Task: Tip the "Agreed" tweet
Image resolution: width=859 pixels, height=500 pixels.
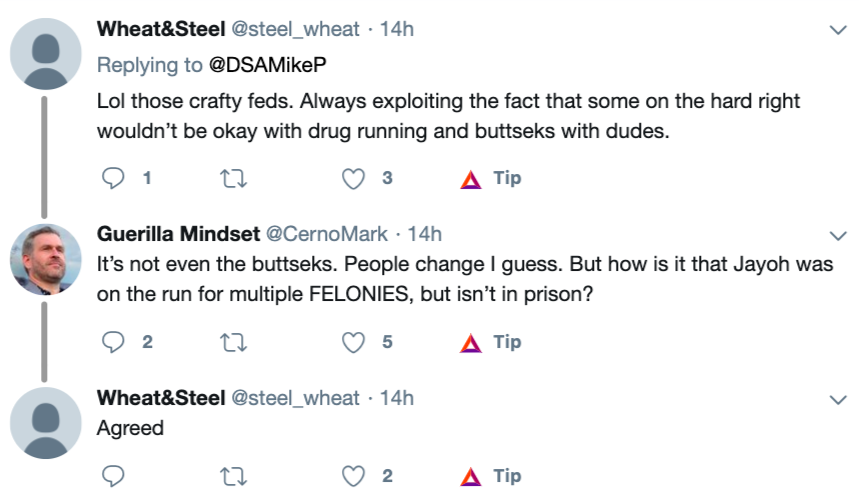Action: pyautogui.click(x=492, y=476)
